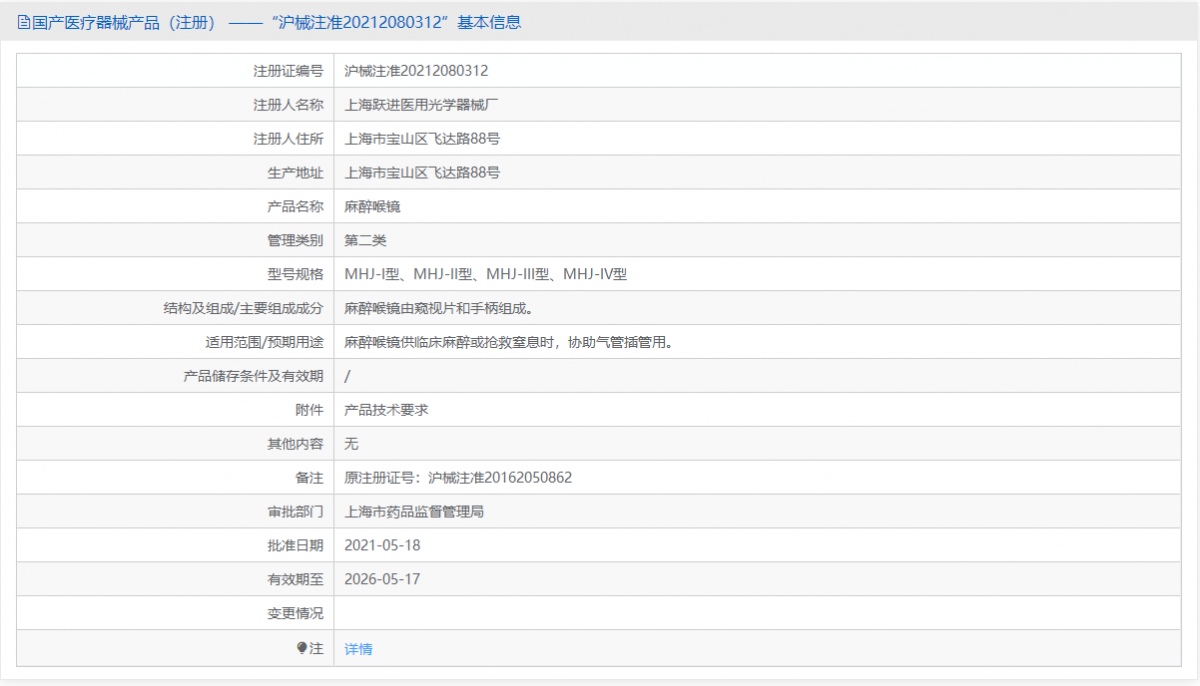Click the header title with 沪械注准20212080312
1200x686 pixels.
pyautogui.click(x=269, y=22)
